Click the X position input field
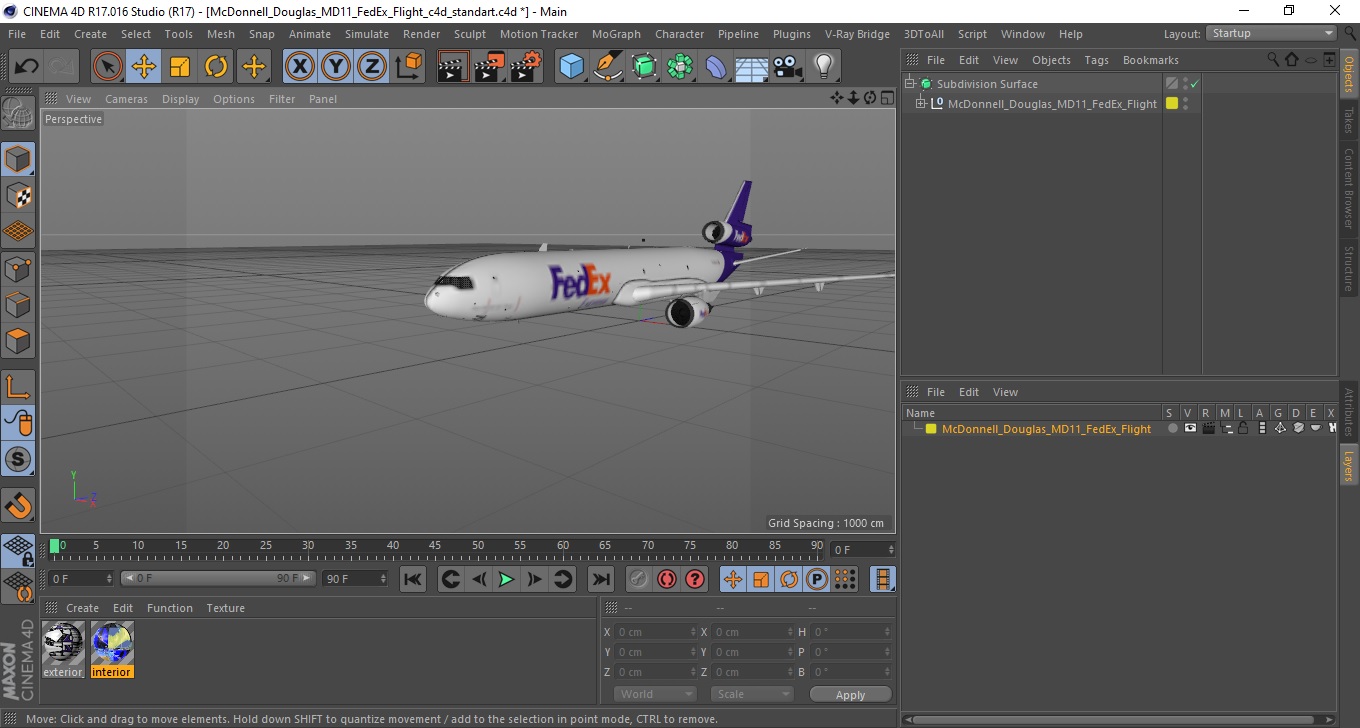The width and height of the screenshot is (1360, 728). 654,632
